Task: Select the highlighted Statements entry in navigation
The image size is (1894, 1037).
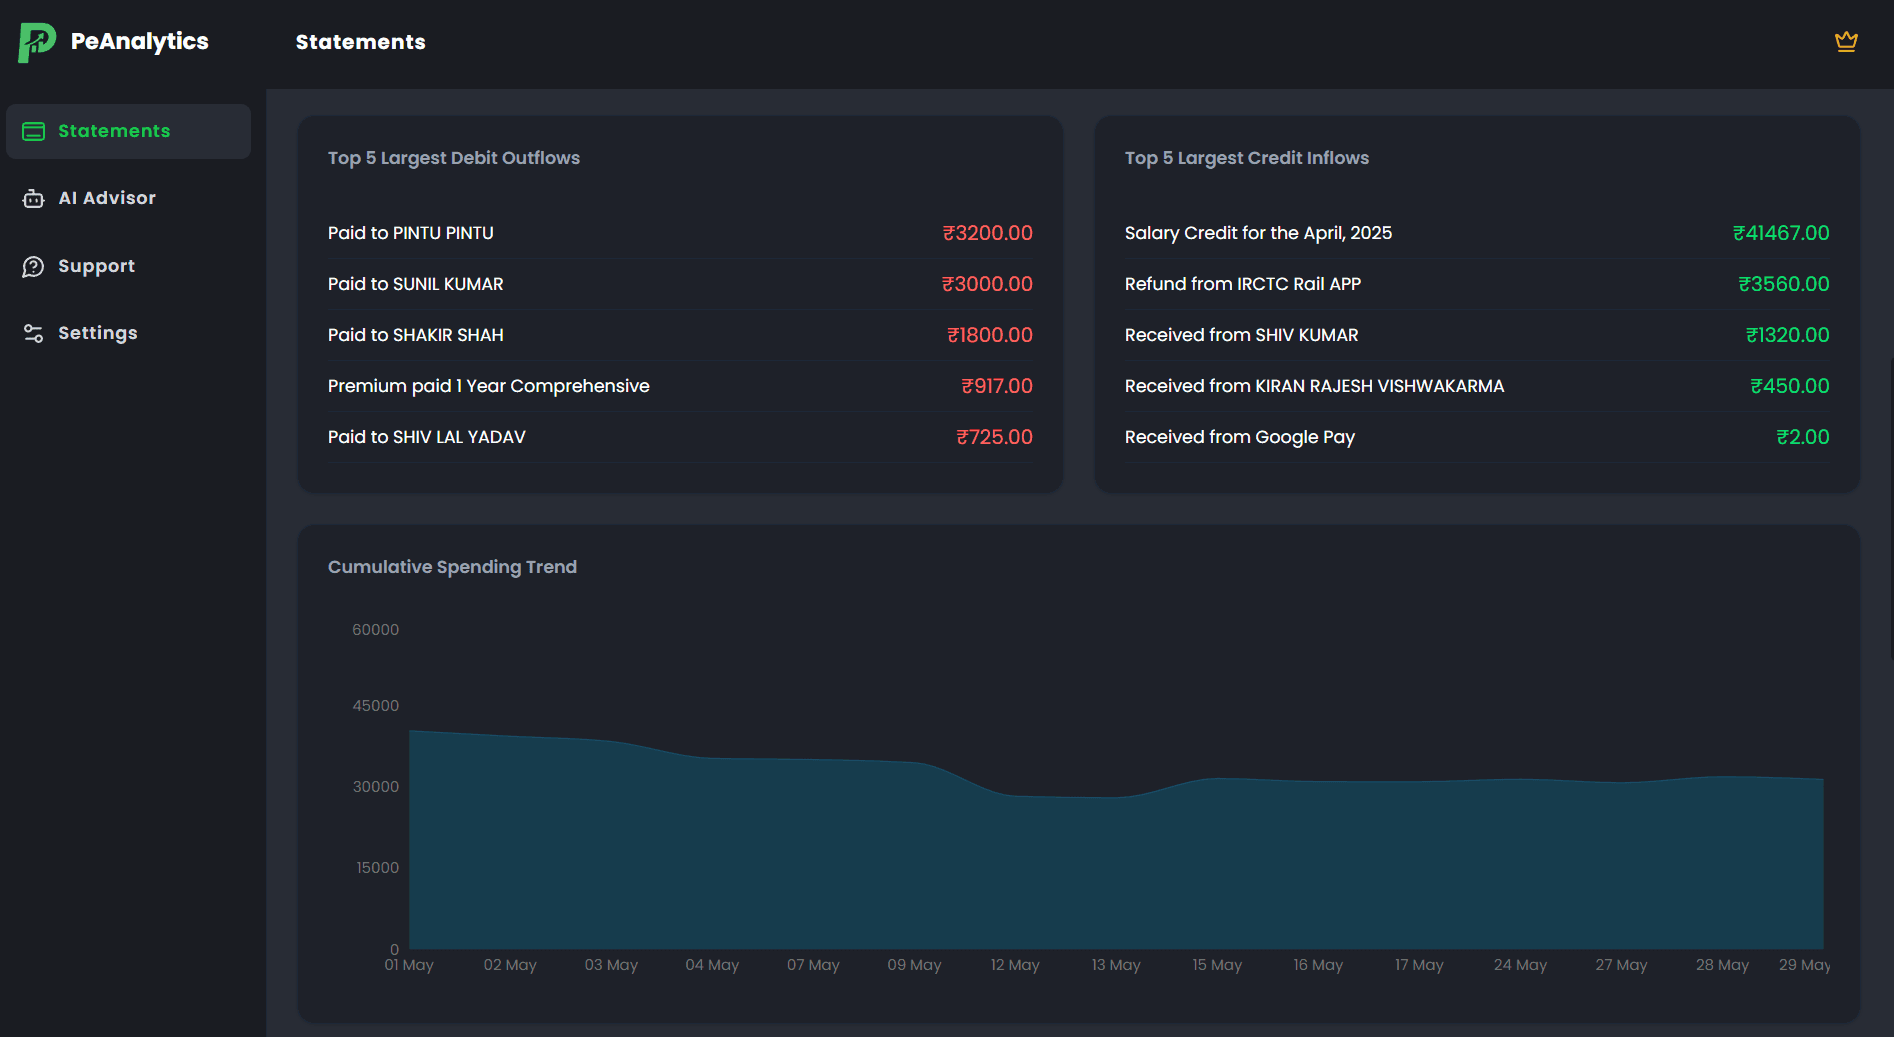Action: coord(113,131)
